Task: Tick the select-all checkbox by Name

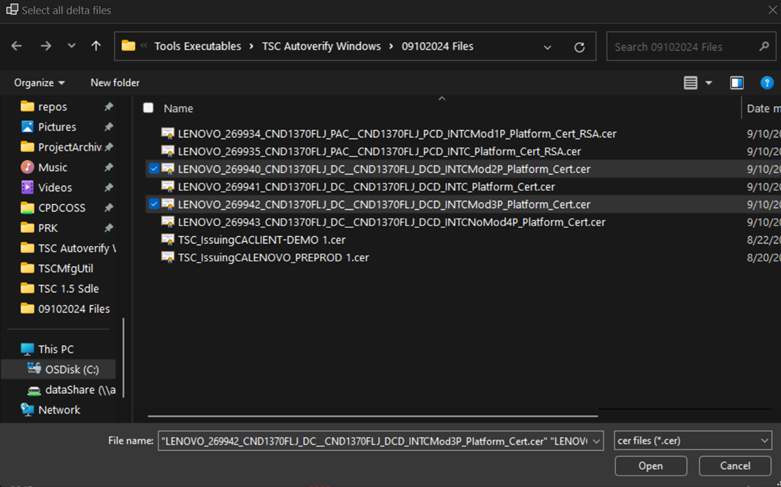Action: (x=148, y=108)
